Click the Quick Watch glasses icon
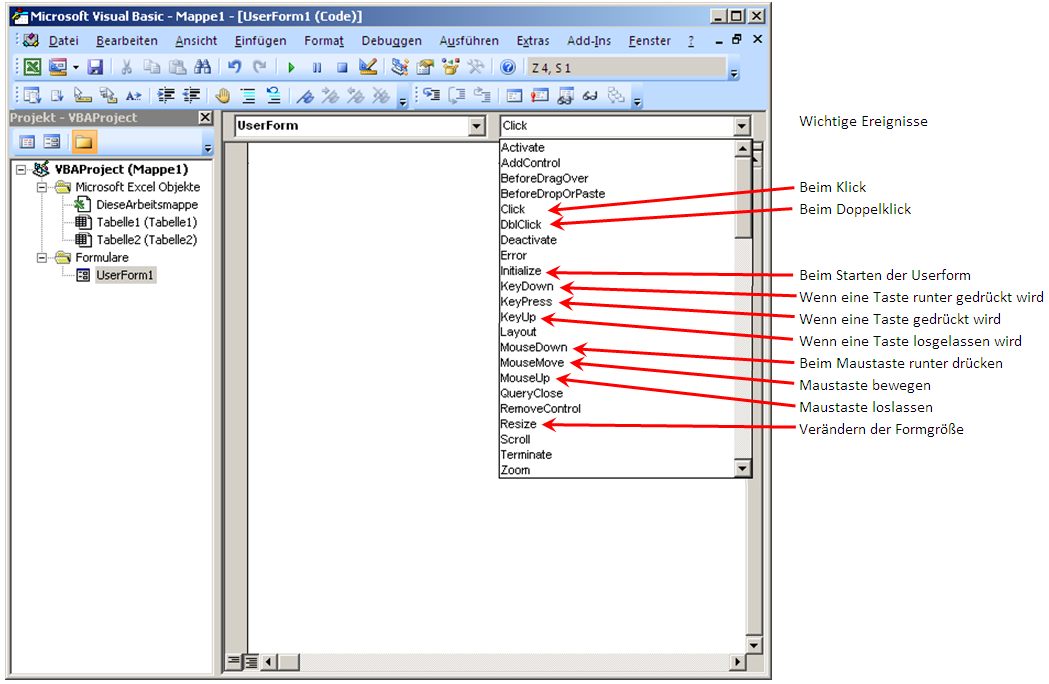 pyautogui.click(x=590, y=96)
